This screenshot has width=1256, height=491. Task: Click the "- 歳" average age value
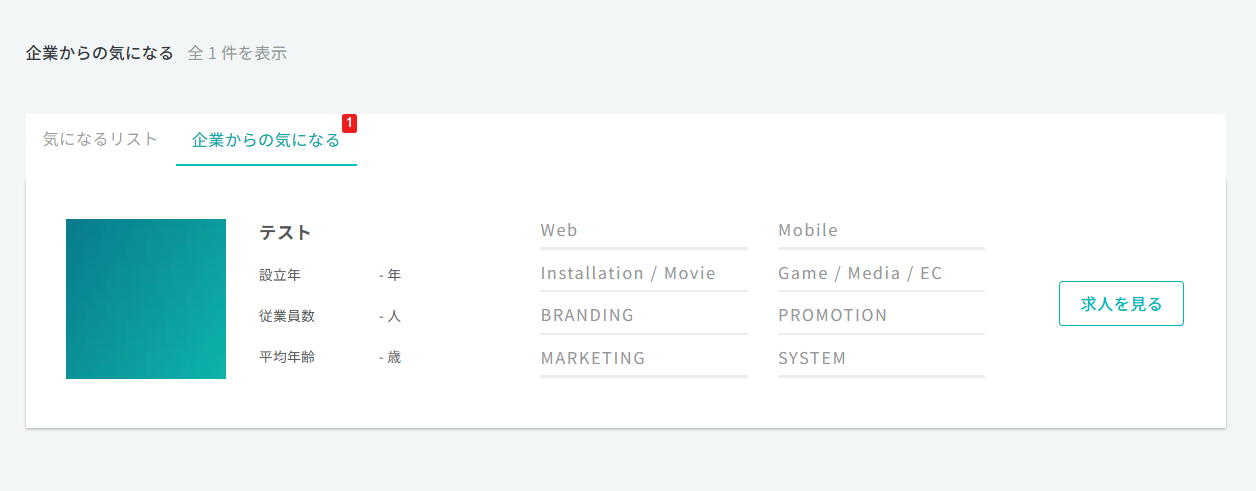pyautogui.click(x=390, y=357)
